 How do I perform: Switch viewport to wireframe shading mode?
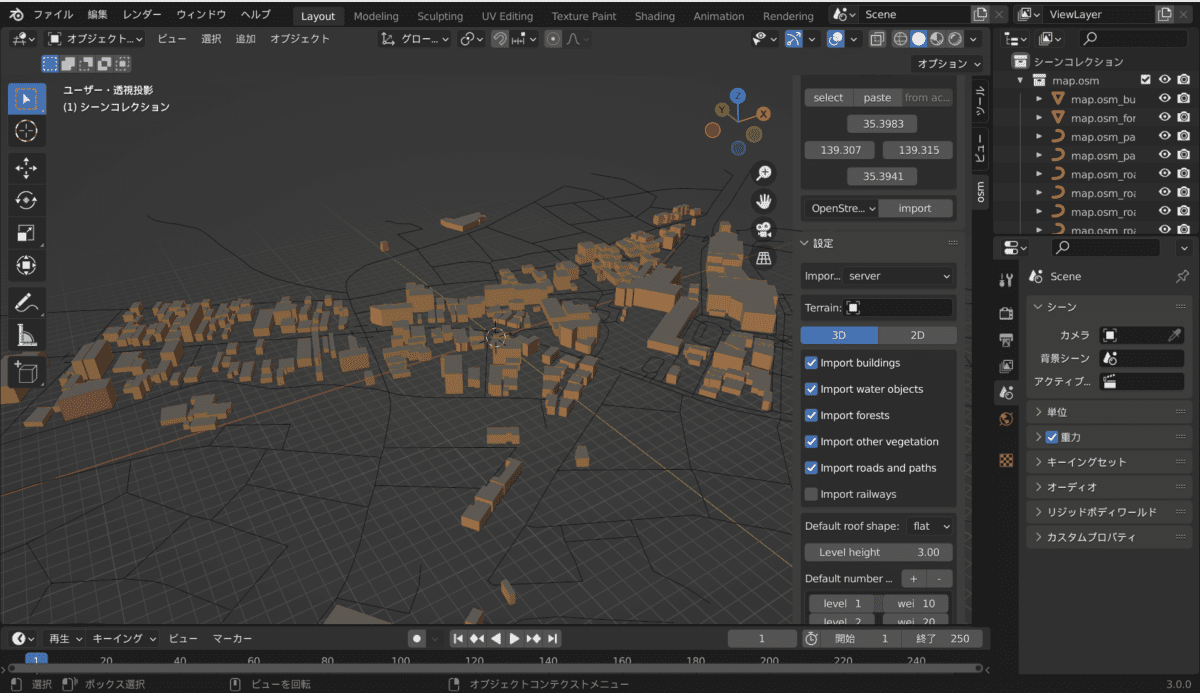(900, 39)
